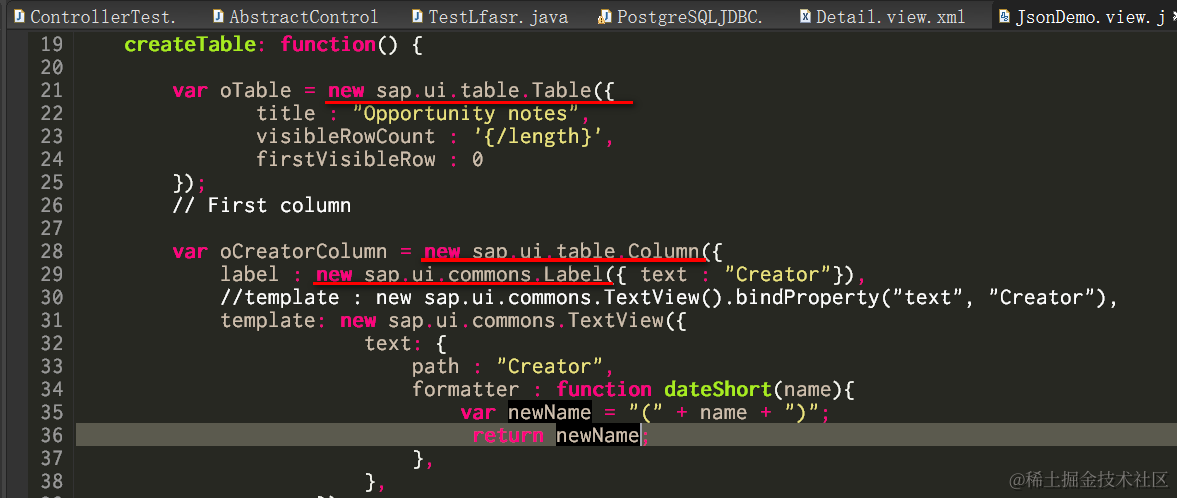Open the PostgreSQLJDBC editor tab

click(x=681, y=17)
